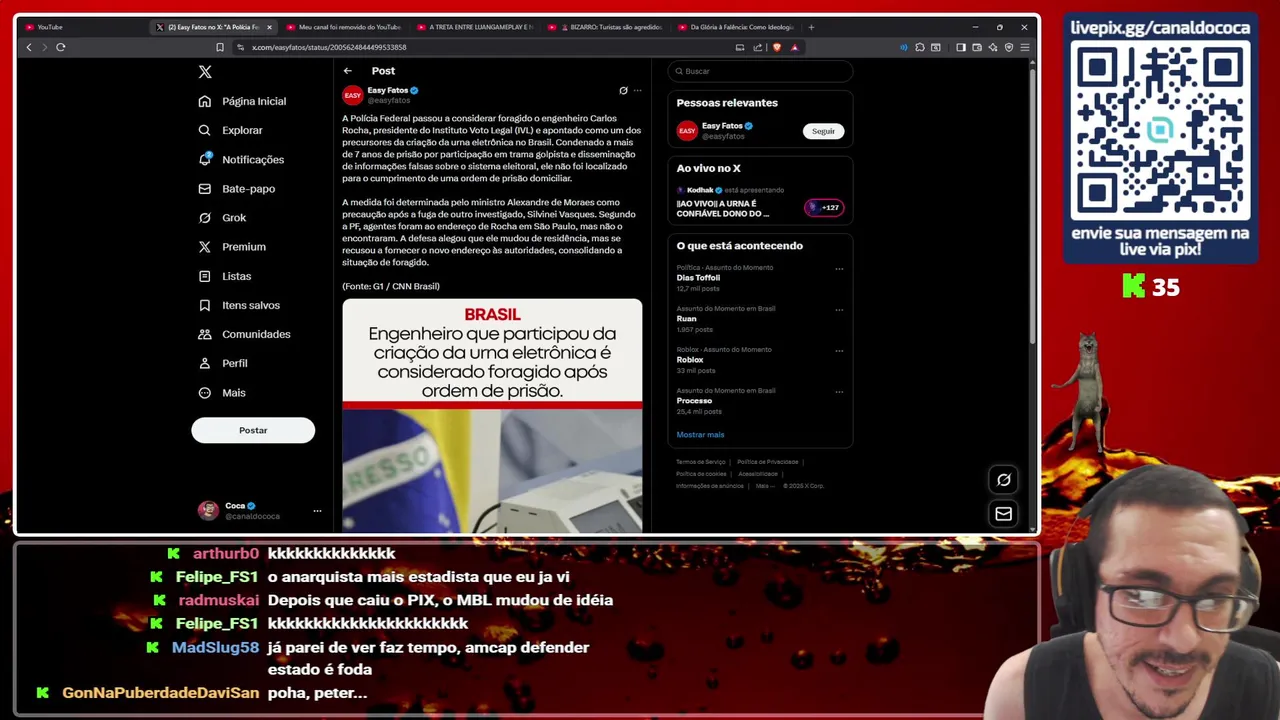Open the floating messages envelope button
Image resolution: width=1280 pixels, height=720 pixels.
pyautogui.click(x=1003, y=514)
